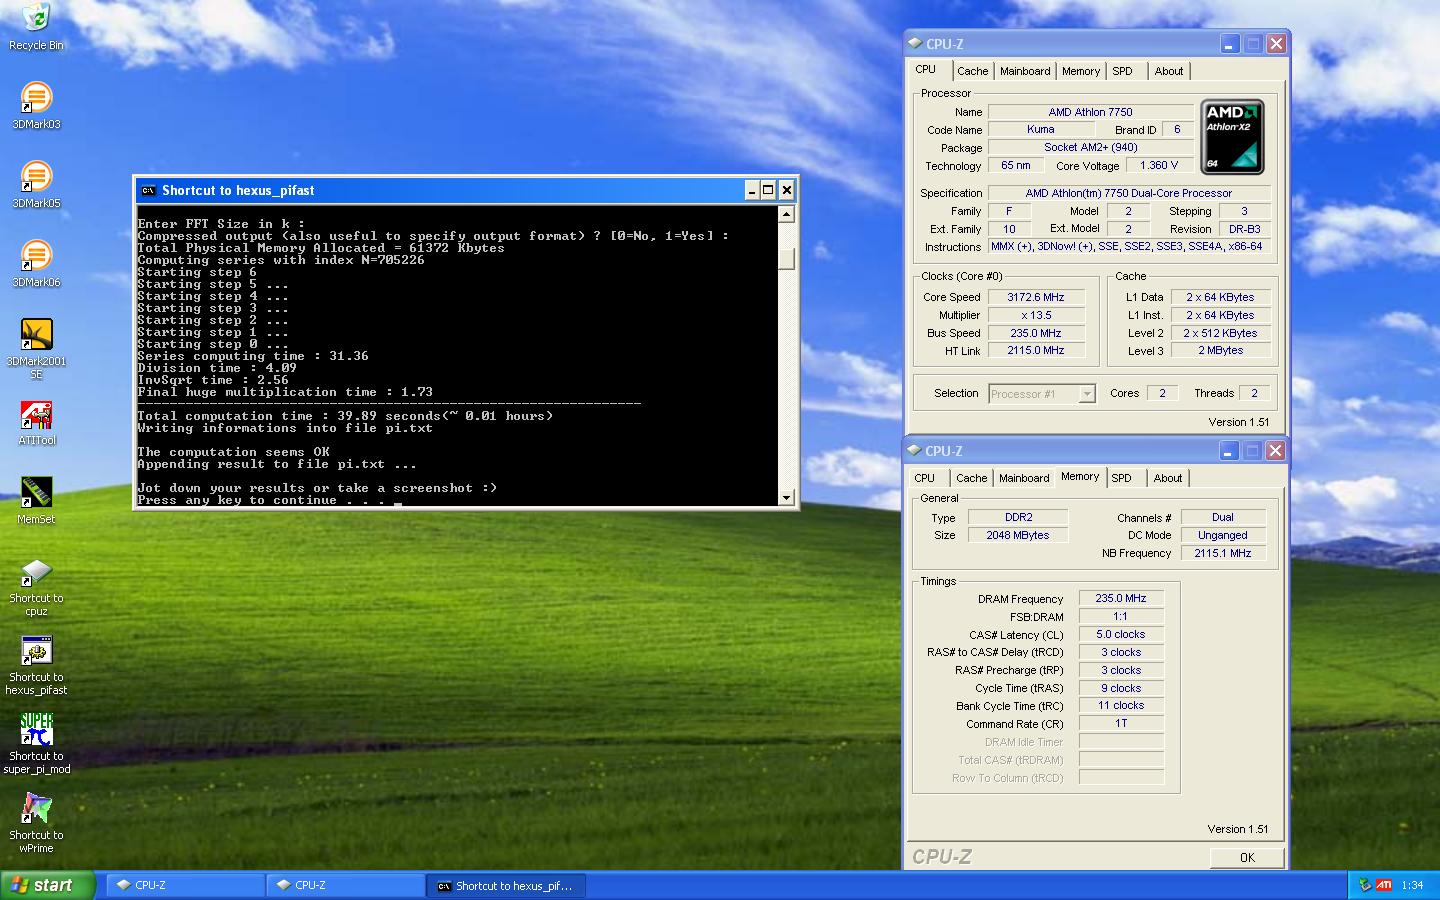Minimize the hexus_pifast console window
Screen dimensions: 1440x900
coord(752,190)
